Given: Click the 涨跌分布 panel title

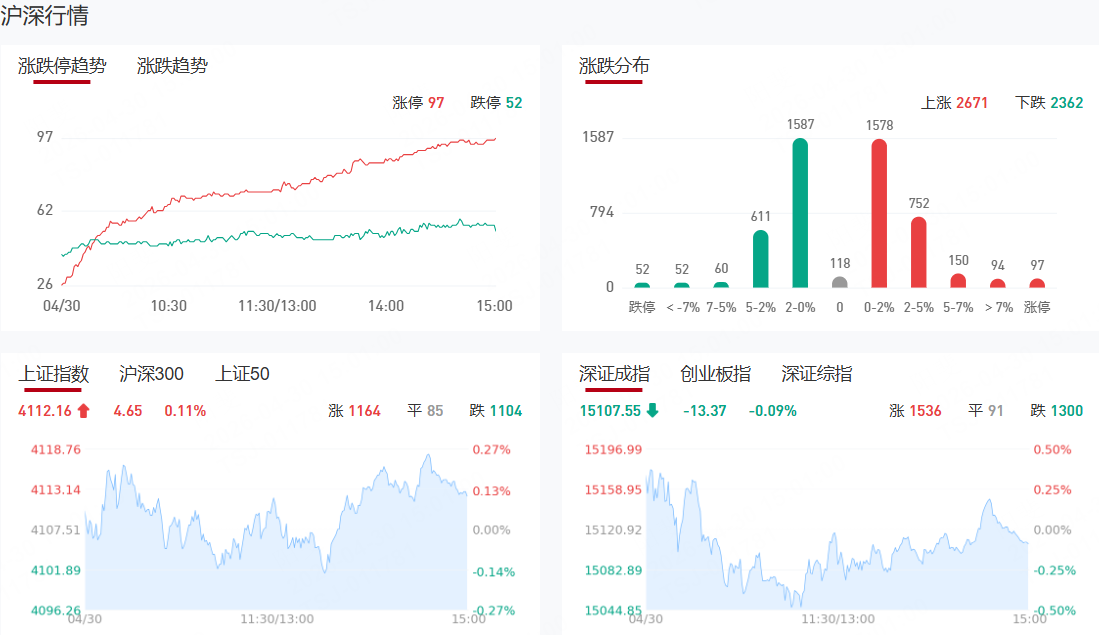Looking at the screenshot, I should 614,66.
